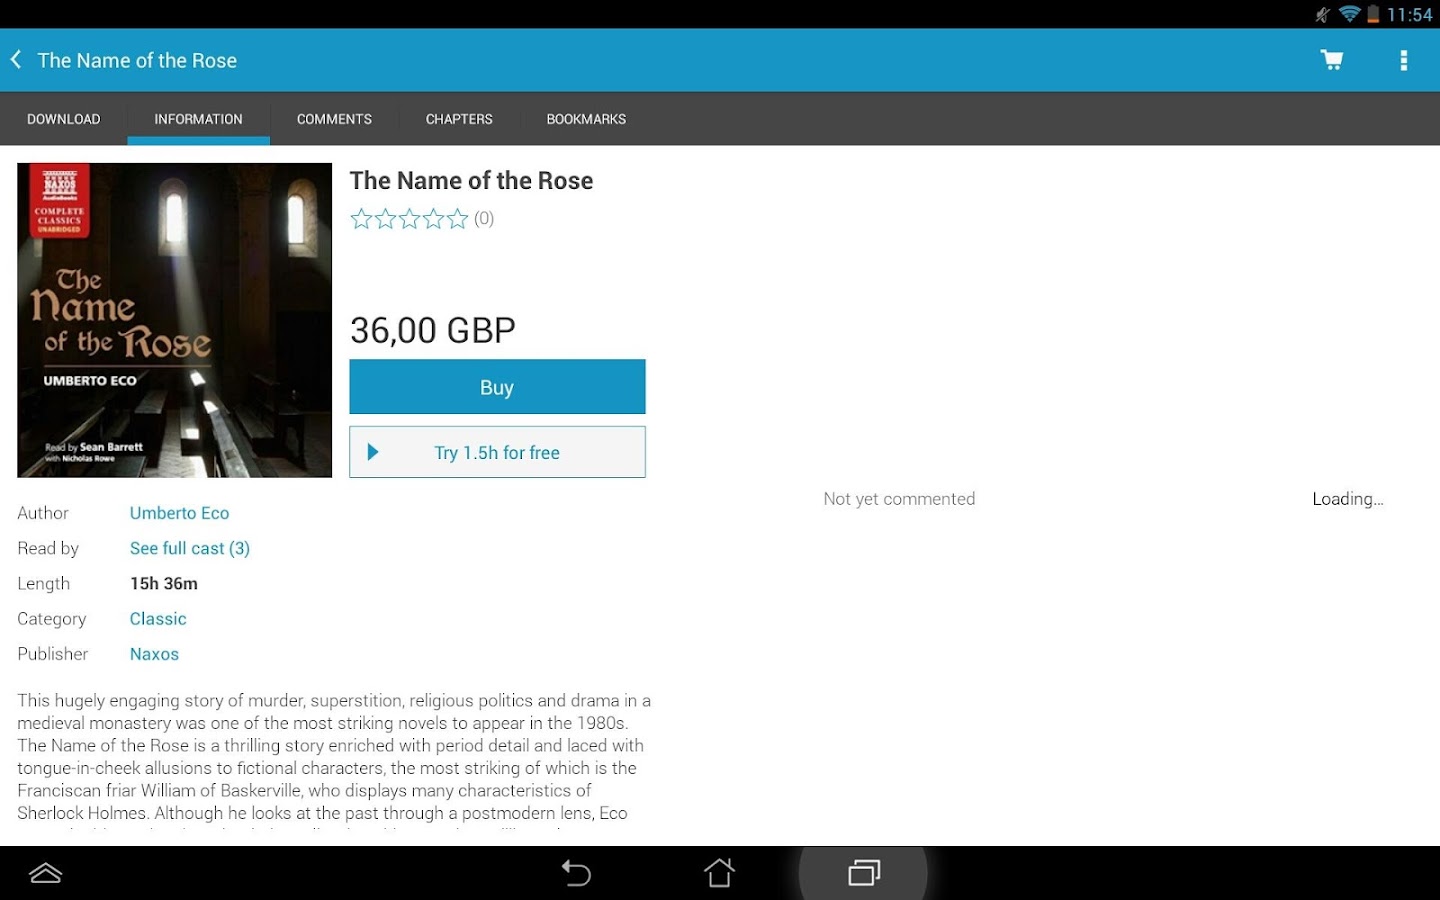This screenshot has height=900, width=1440.
Task: Tap the (0) ratings count
Action: coord(484,219)
